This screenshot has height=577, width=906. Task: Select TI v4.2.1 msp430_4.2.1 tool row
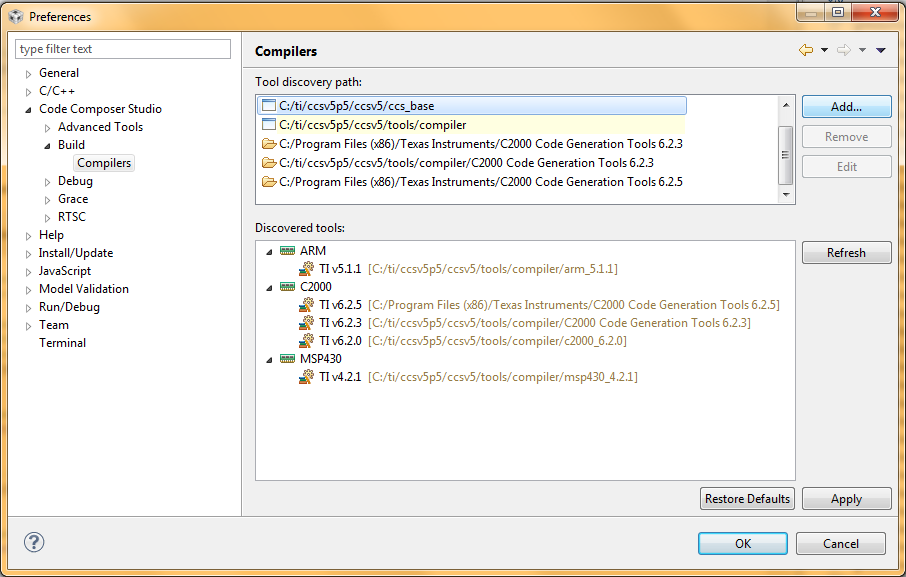468,377
